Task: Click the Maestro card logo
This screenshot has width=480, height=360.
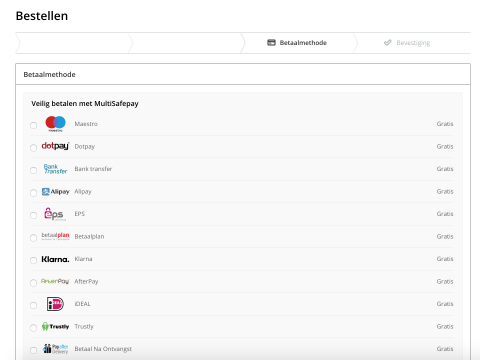Action: pyautogui.click(x=55, y=124)
